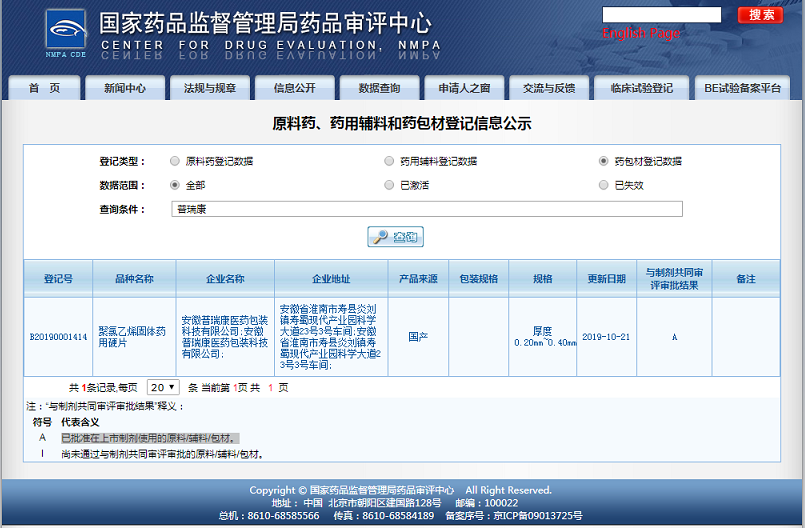Click the 国家药品监督管理局药品审评中心 header title
The width and height of the screenshot is (805, 528).
[x=265, y=23]
